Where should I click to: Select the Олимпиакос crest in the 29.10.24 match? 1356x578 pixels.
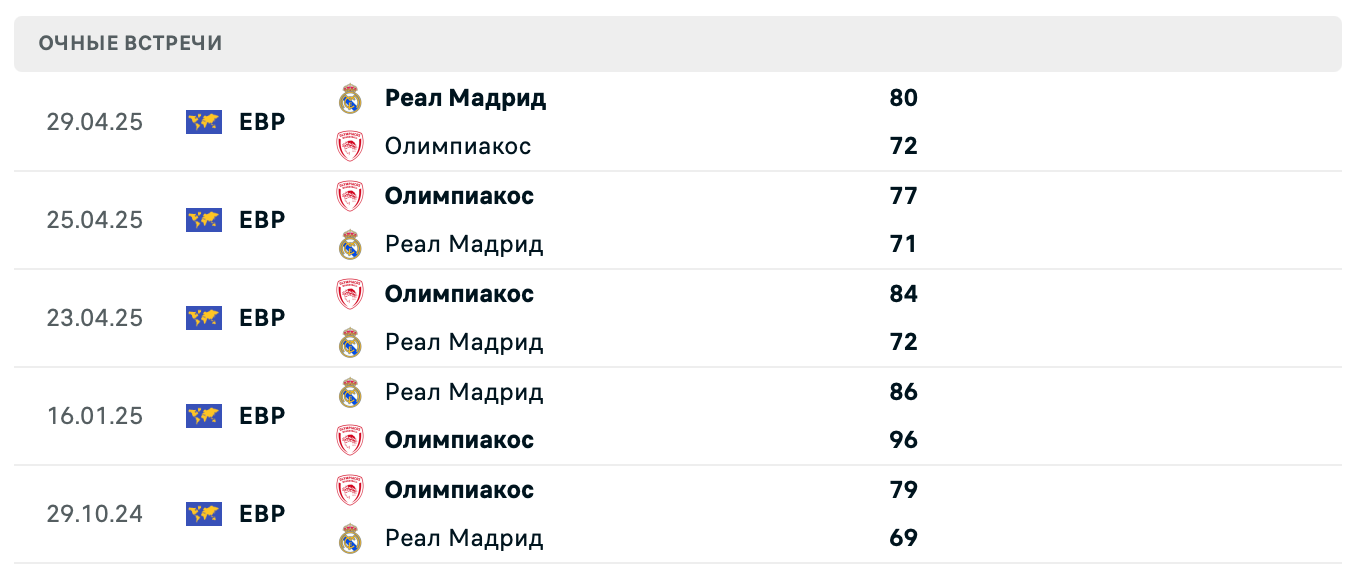(x=352, y=490)
